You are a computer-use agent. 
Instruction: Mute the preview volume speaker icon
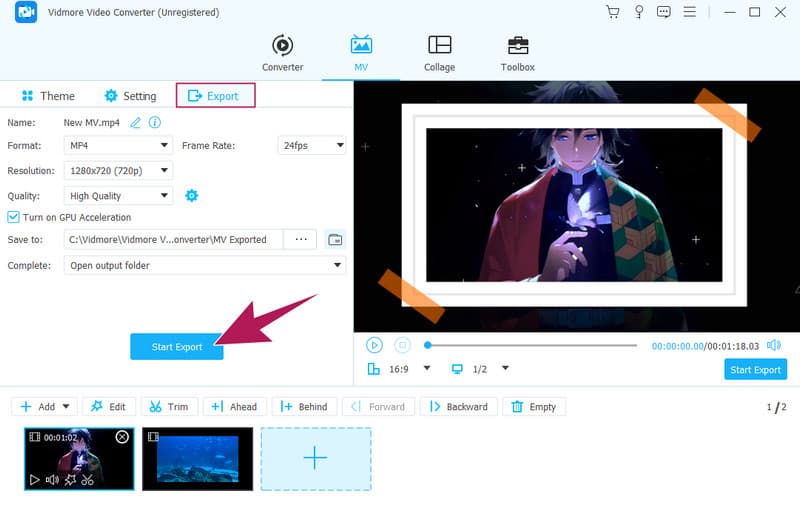[773, 345]
